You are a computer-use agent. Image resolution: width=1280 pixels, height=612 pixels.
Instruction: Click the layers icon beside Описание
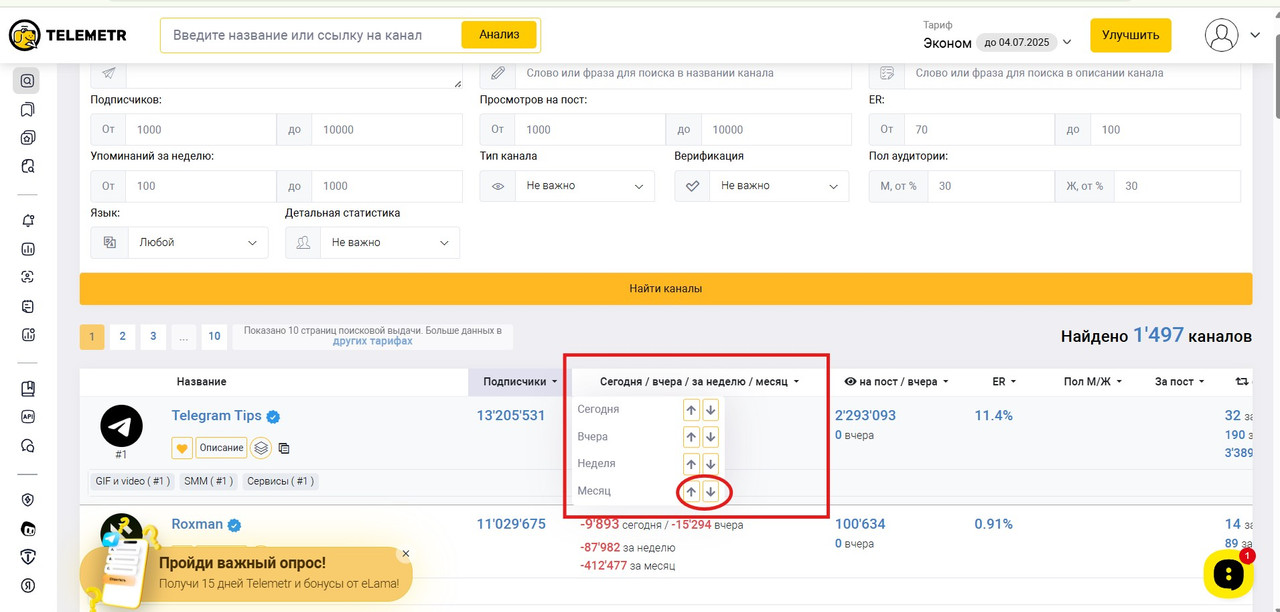coord(261,448)
